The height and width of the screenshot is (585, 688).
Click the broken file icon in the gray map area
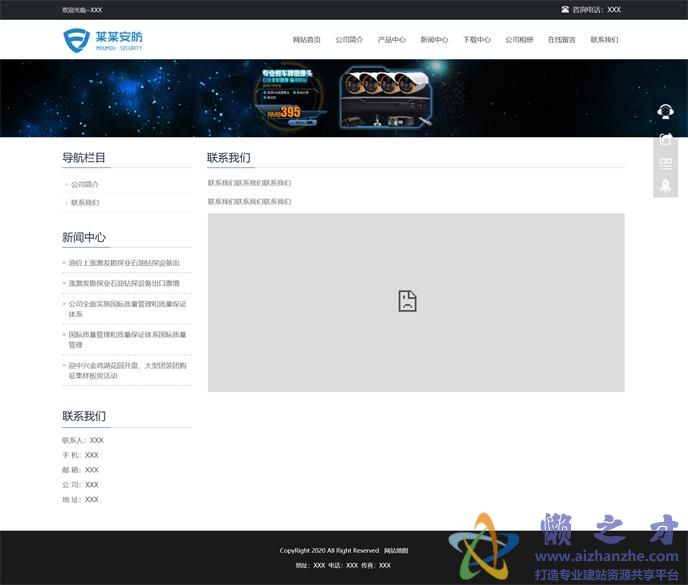[x=407, y=301]
